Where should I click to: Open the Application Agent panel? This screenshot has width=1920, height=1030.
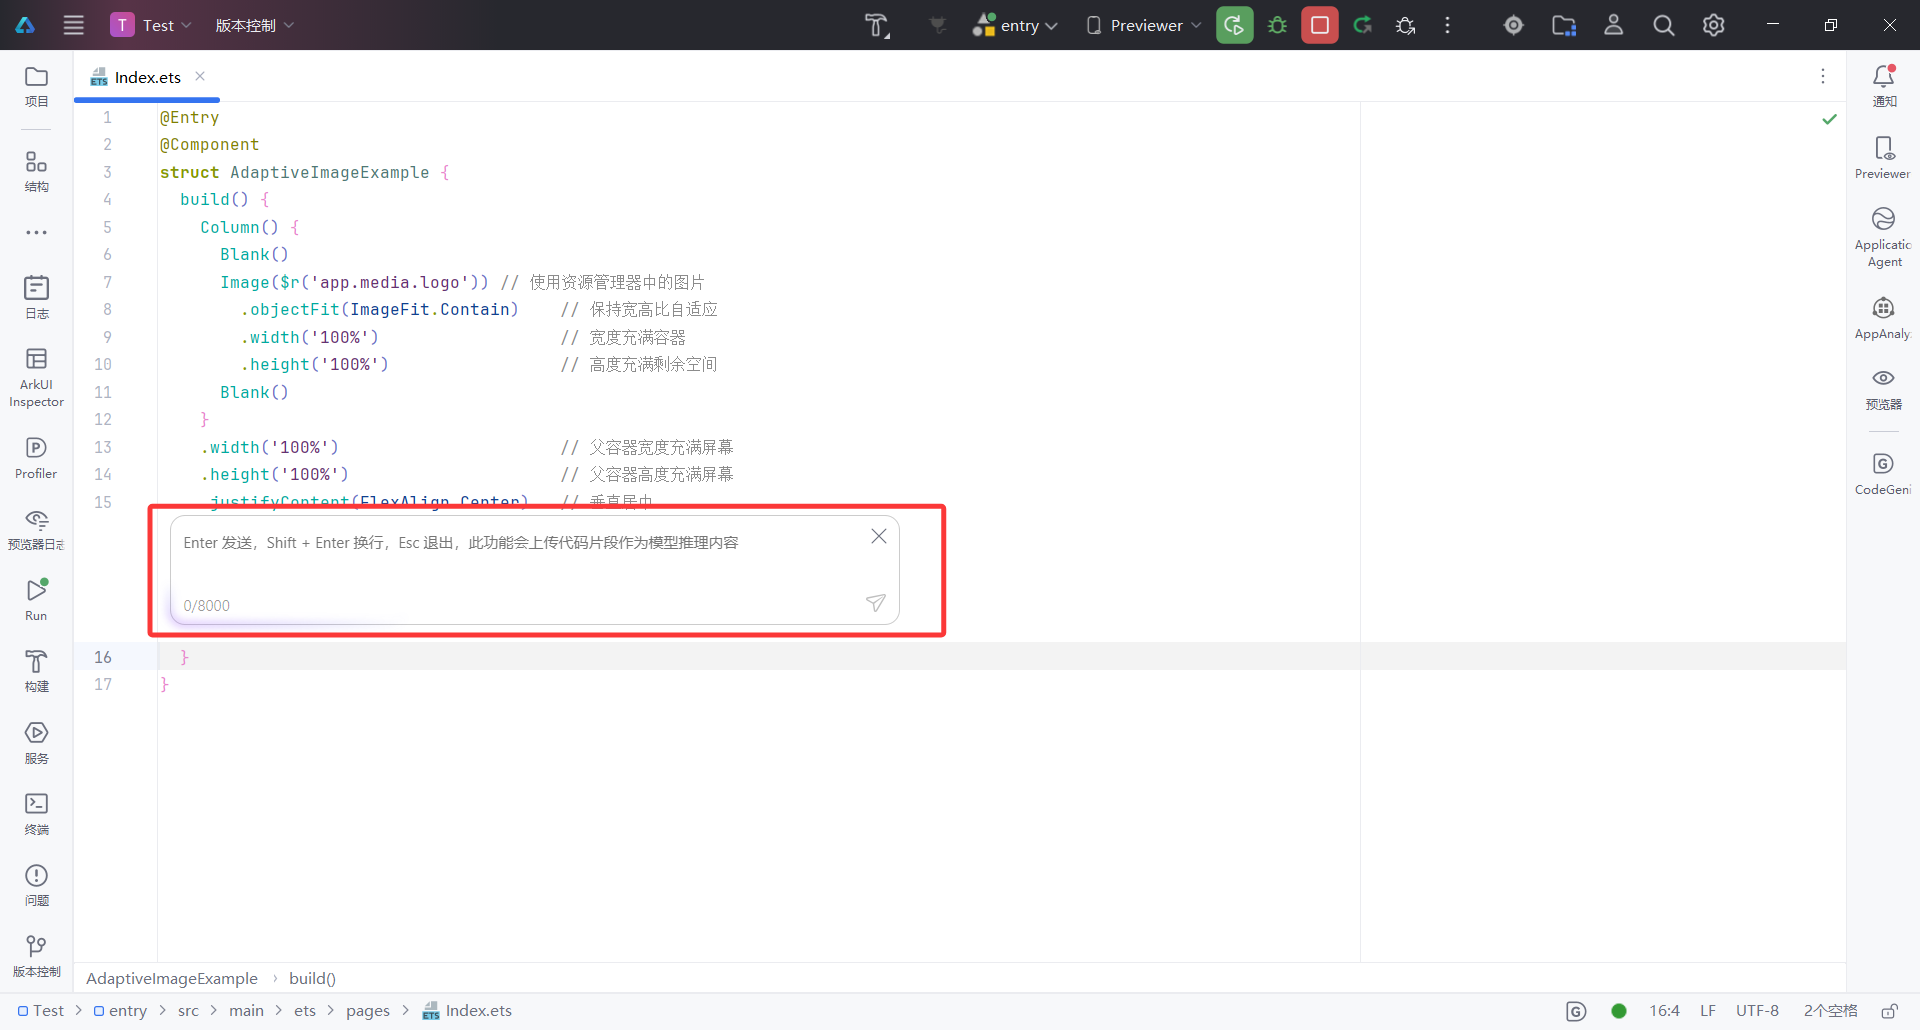point(1883,237)
